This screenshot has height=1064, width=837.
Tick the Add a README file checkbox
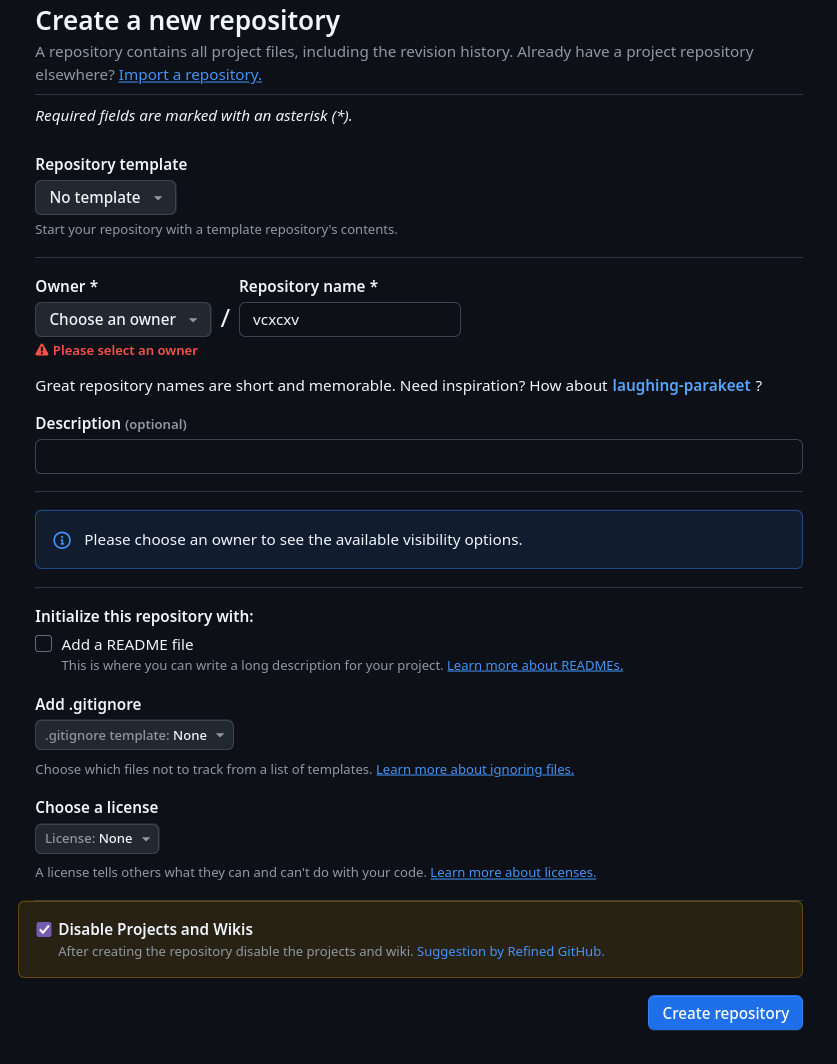pyautogui.click(x=44, y=644)
